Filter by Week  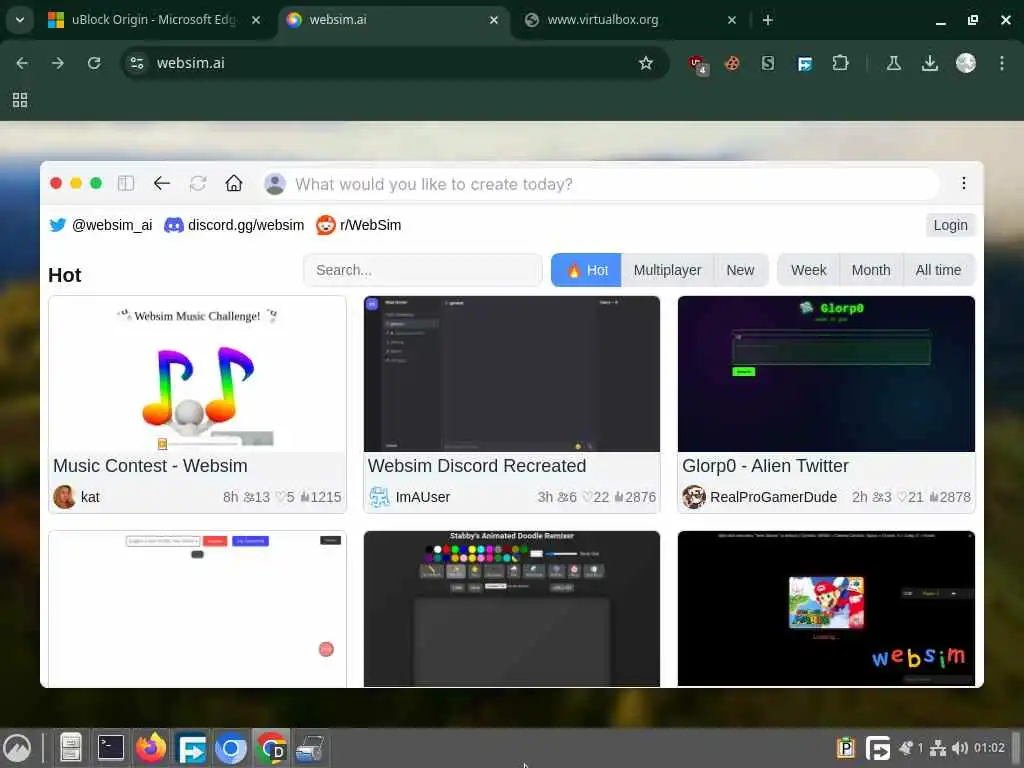coord(808,270)
